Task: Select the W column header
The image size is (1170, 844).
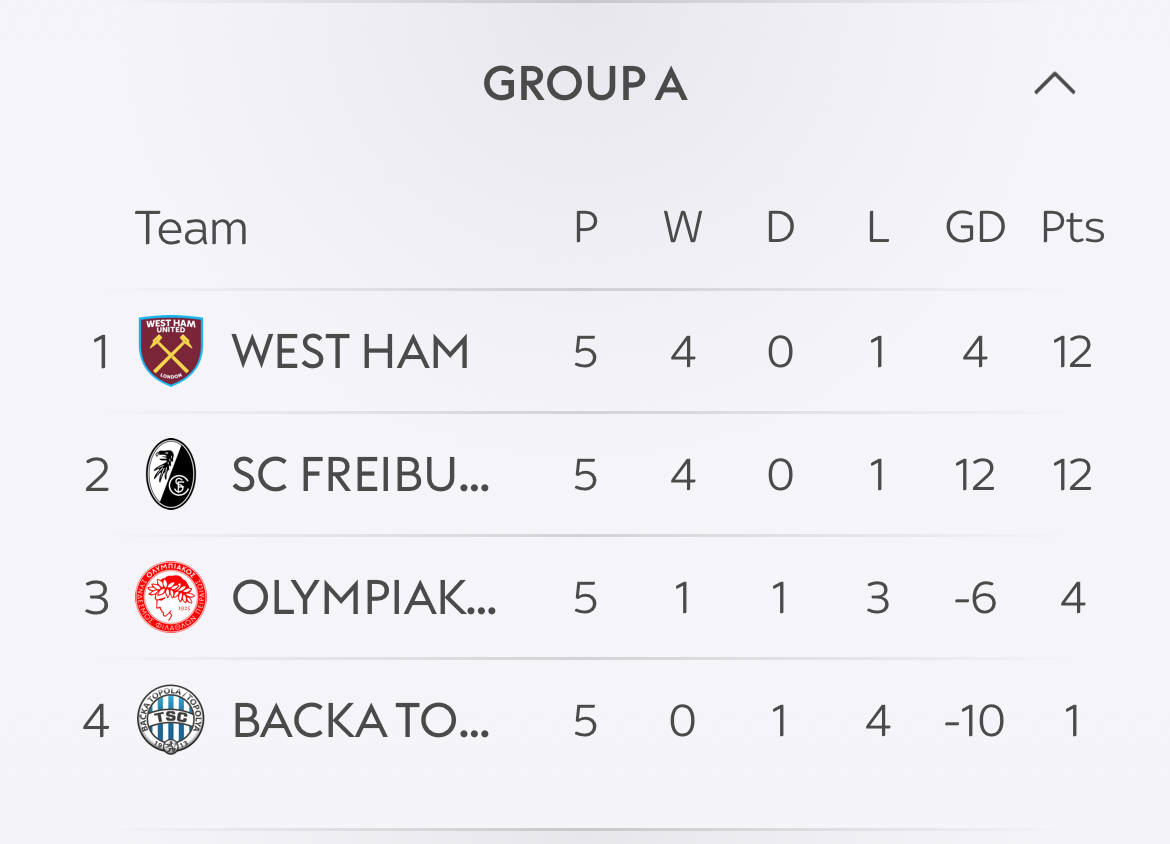Action: coord(683,227)
